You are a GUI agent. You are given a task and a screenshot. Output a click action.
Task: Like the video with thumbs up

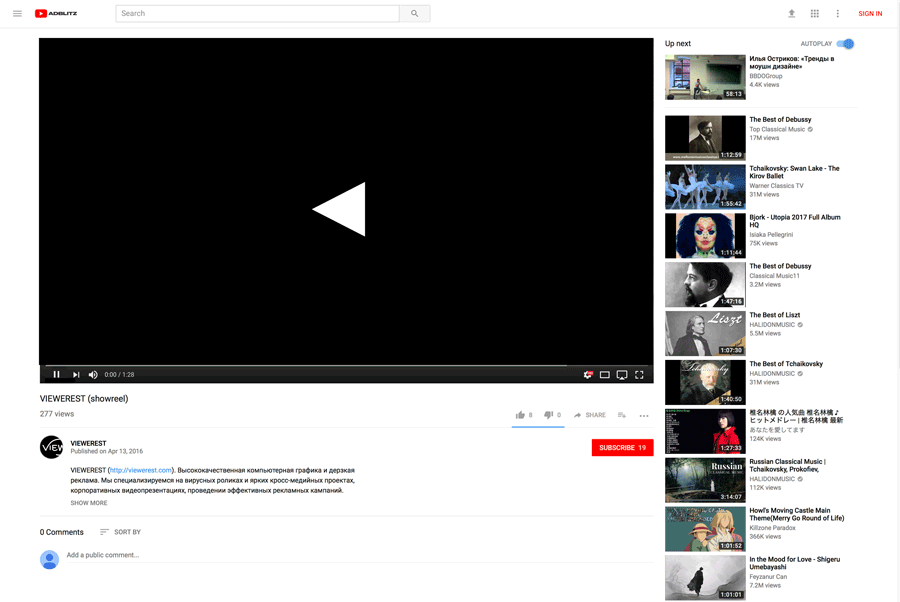click(x=520, y=415)
